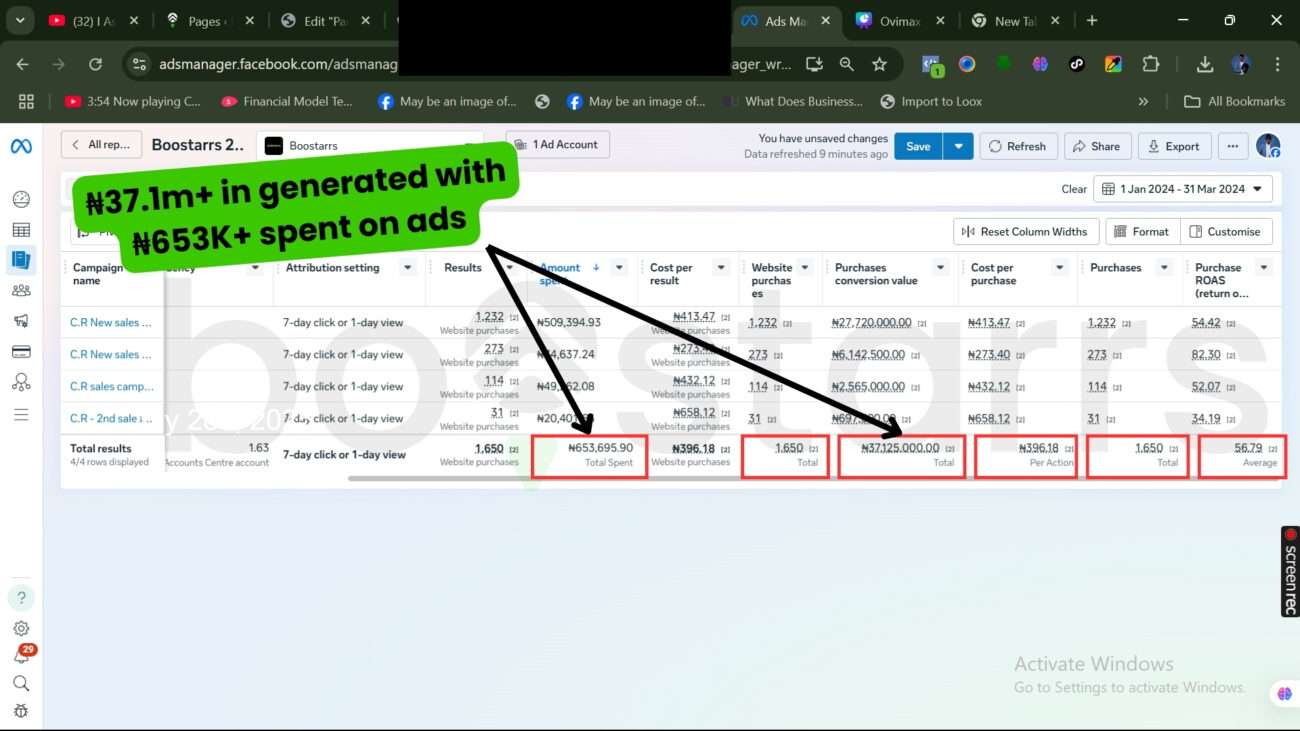Viewport: 1300px width, 731px height.
Task: Click the Export button
Action: (1174, 146)
